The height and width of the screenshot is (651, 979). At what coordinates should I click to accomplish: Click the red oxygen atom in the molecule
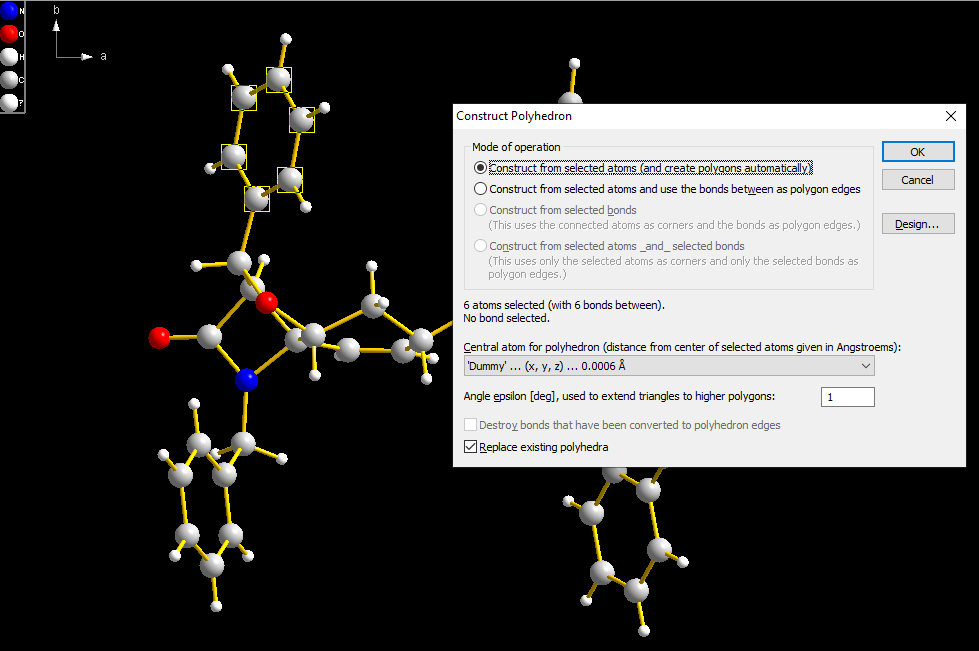point(158,340)
